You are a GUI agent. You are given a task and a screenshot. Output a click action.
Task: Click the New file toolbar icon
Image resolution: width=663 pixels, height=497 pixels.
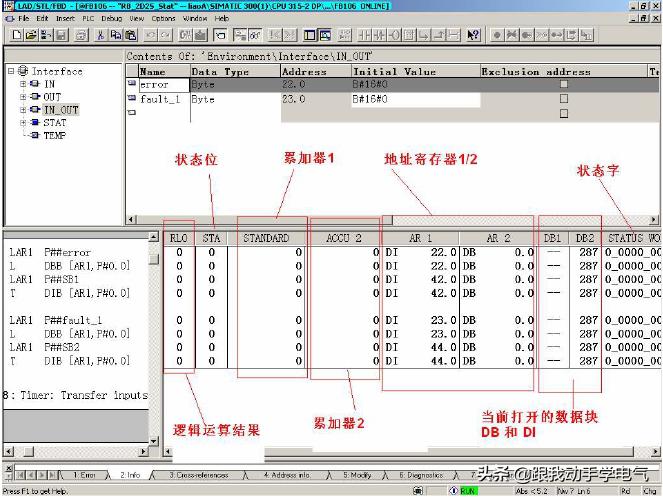[x=17, y=35]
